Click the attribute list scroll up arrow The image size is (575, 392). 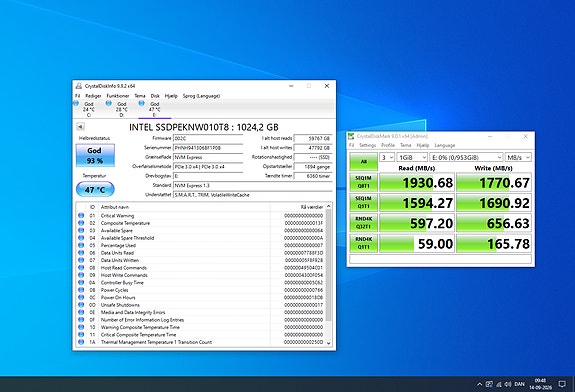coord(328,206)
